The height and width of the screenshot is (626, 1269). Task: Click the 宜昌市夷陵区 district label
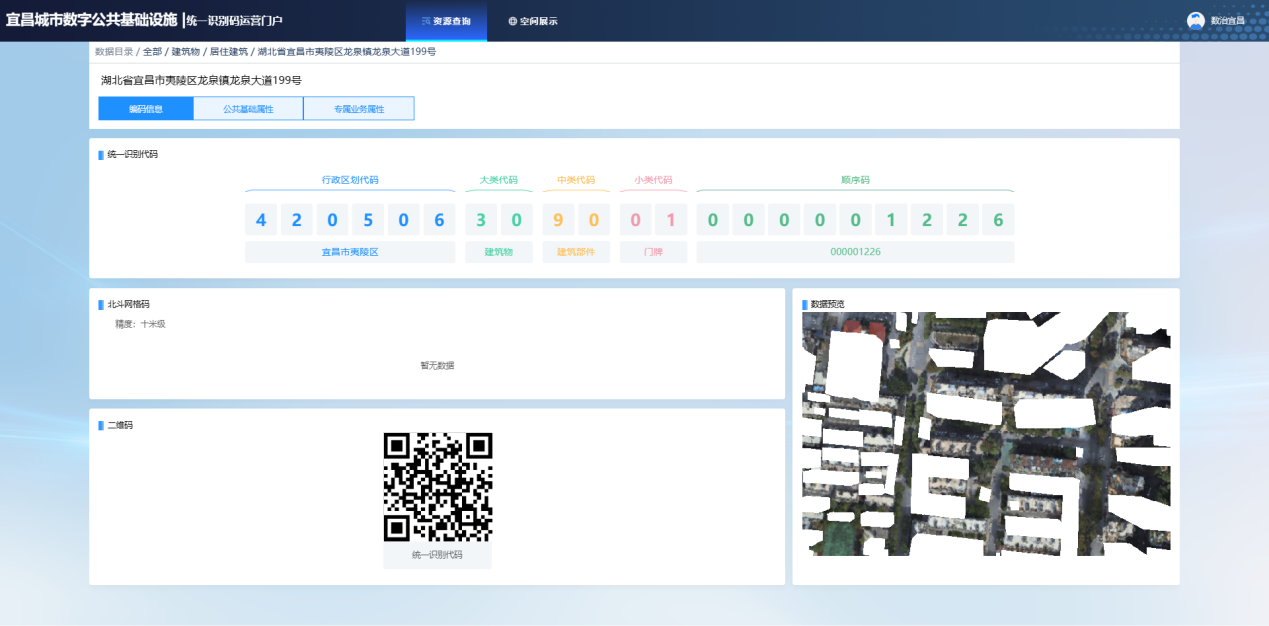350,252
